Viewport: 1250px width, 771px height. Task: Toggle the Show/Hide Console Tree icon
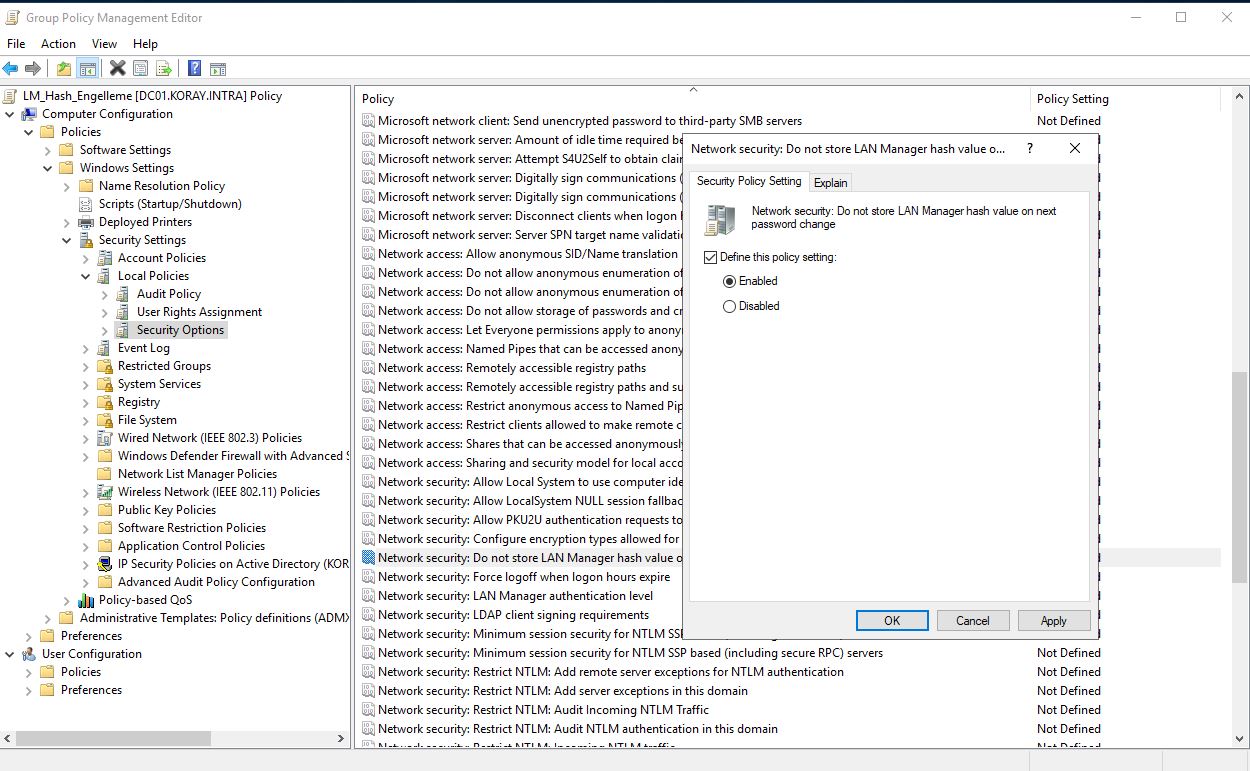(87, 68)
